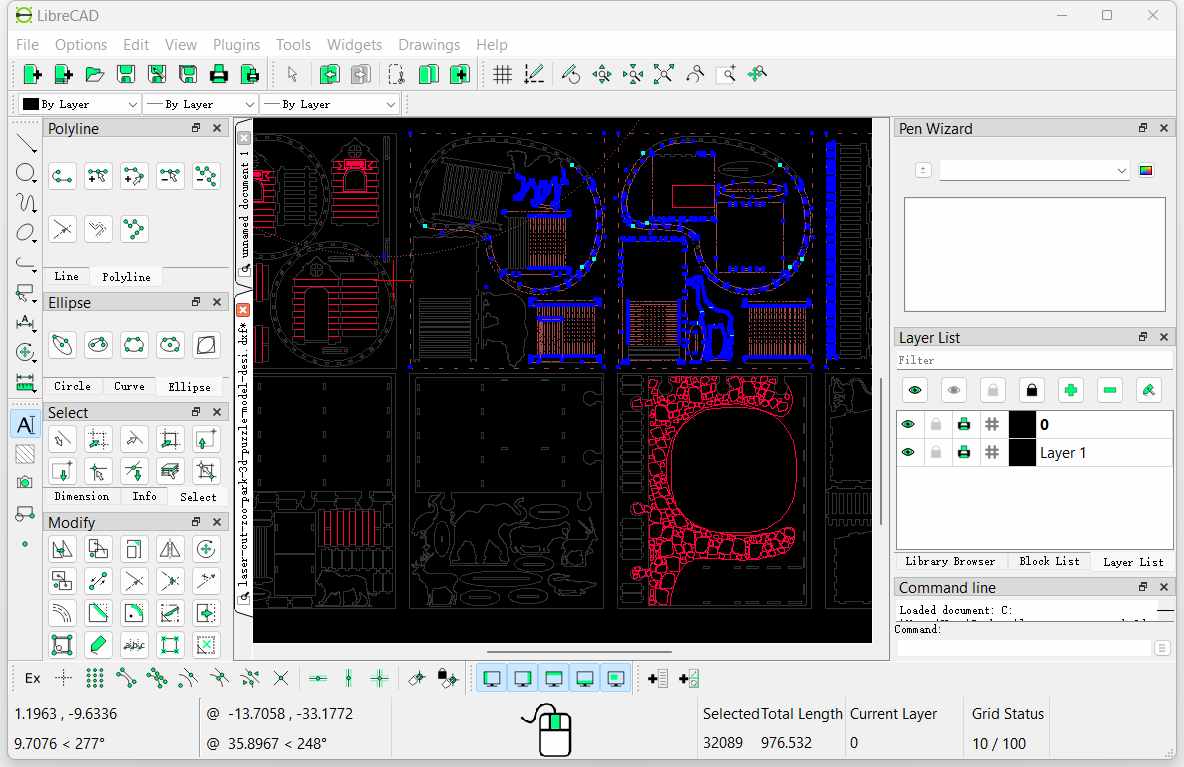Toggle print setting of Layer 1
This screenshot has height=767, width=1184.
(x=964, y=452)
